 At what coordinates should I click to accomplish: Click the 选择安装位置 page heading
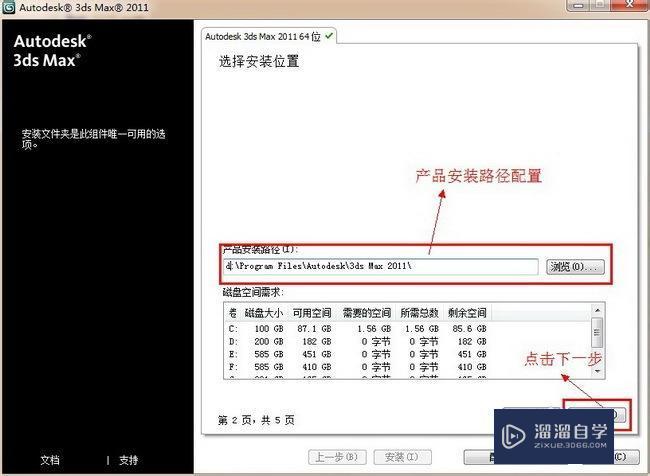pos(259,62)
